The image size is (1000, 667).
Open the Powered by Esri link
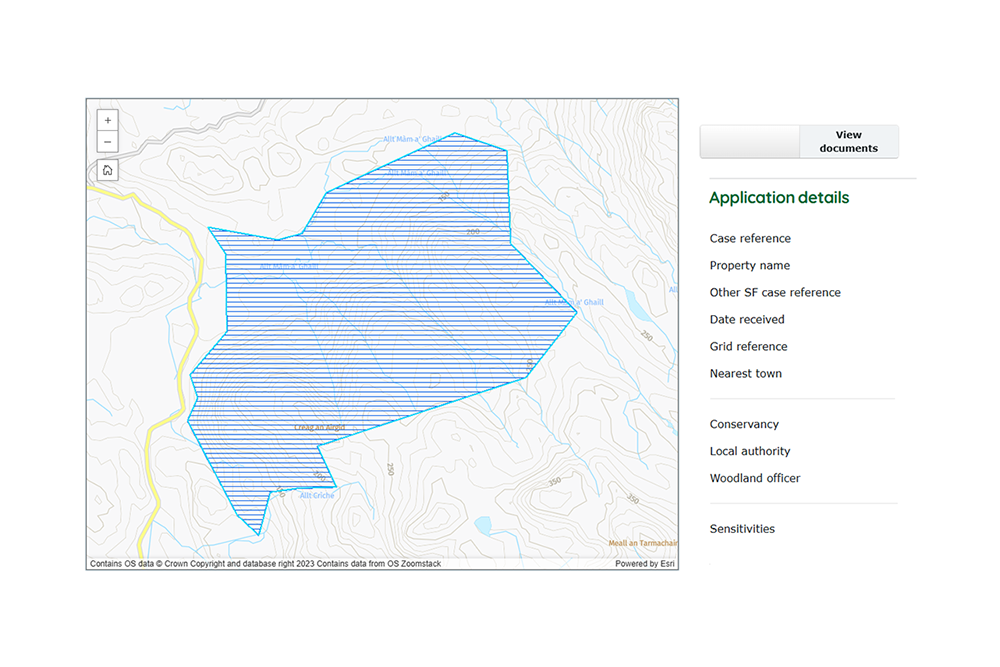644,564
